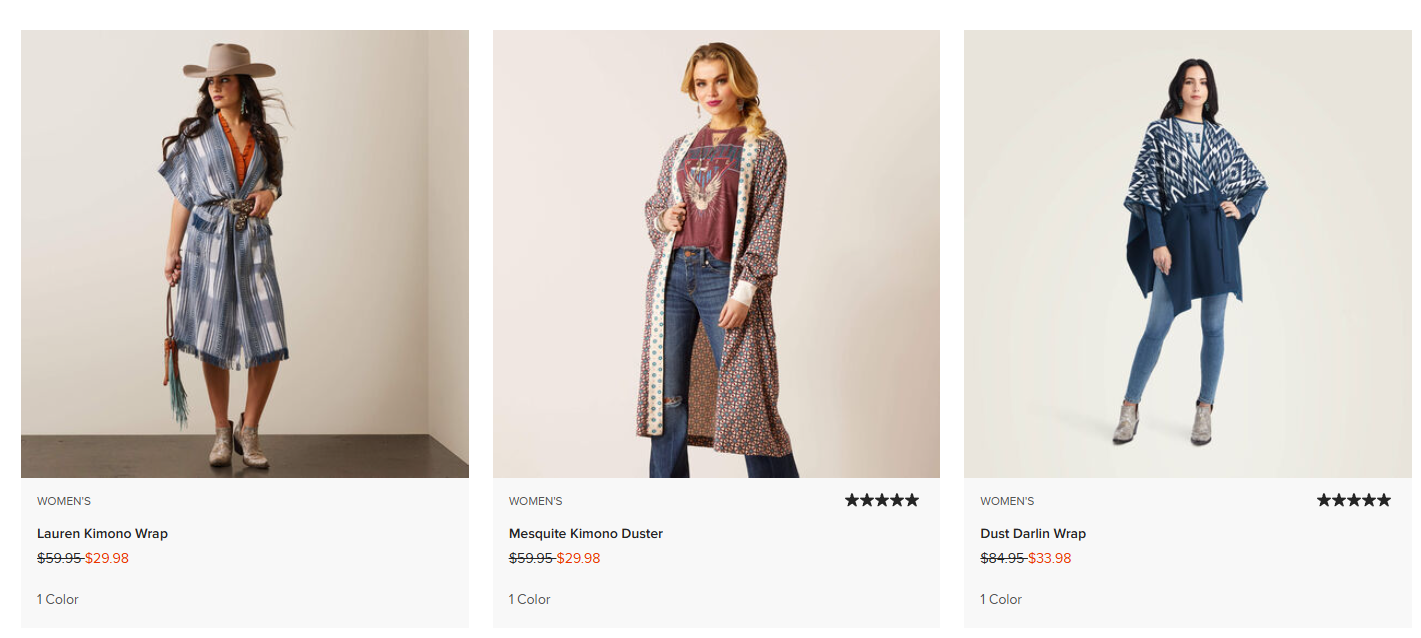Select the first star under Mesquite Kimono Duster
The width and height of the screenshot is (1421, 638).
(853, 498)
